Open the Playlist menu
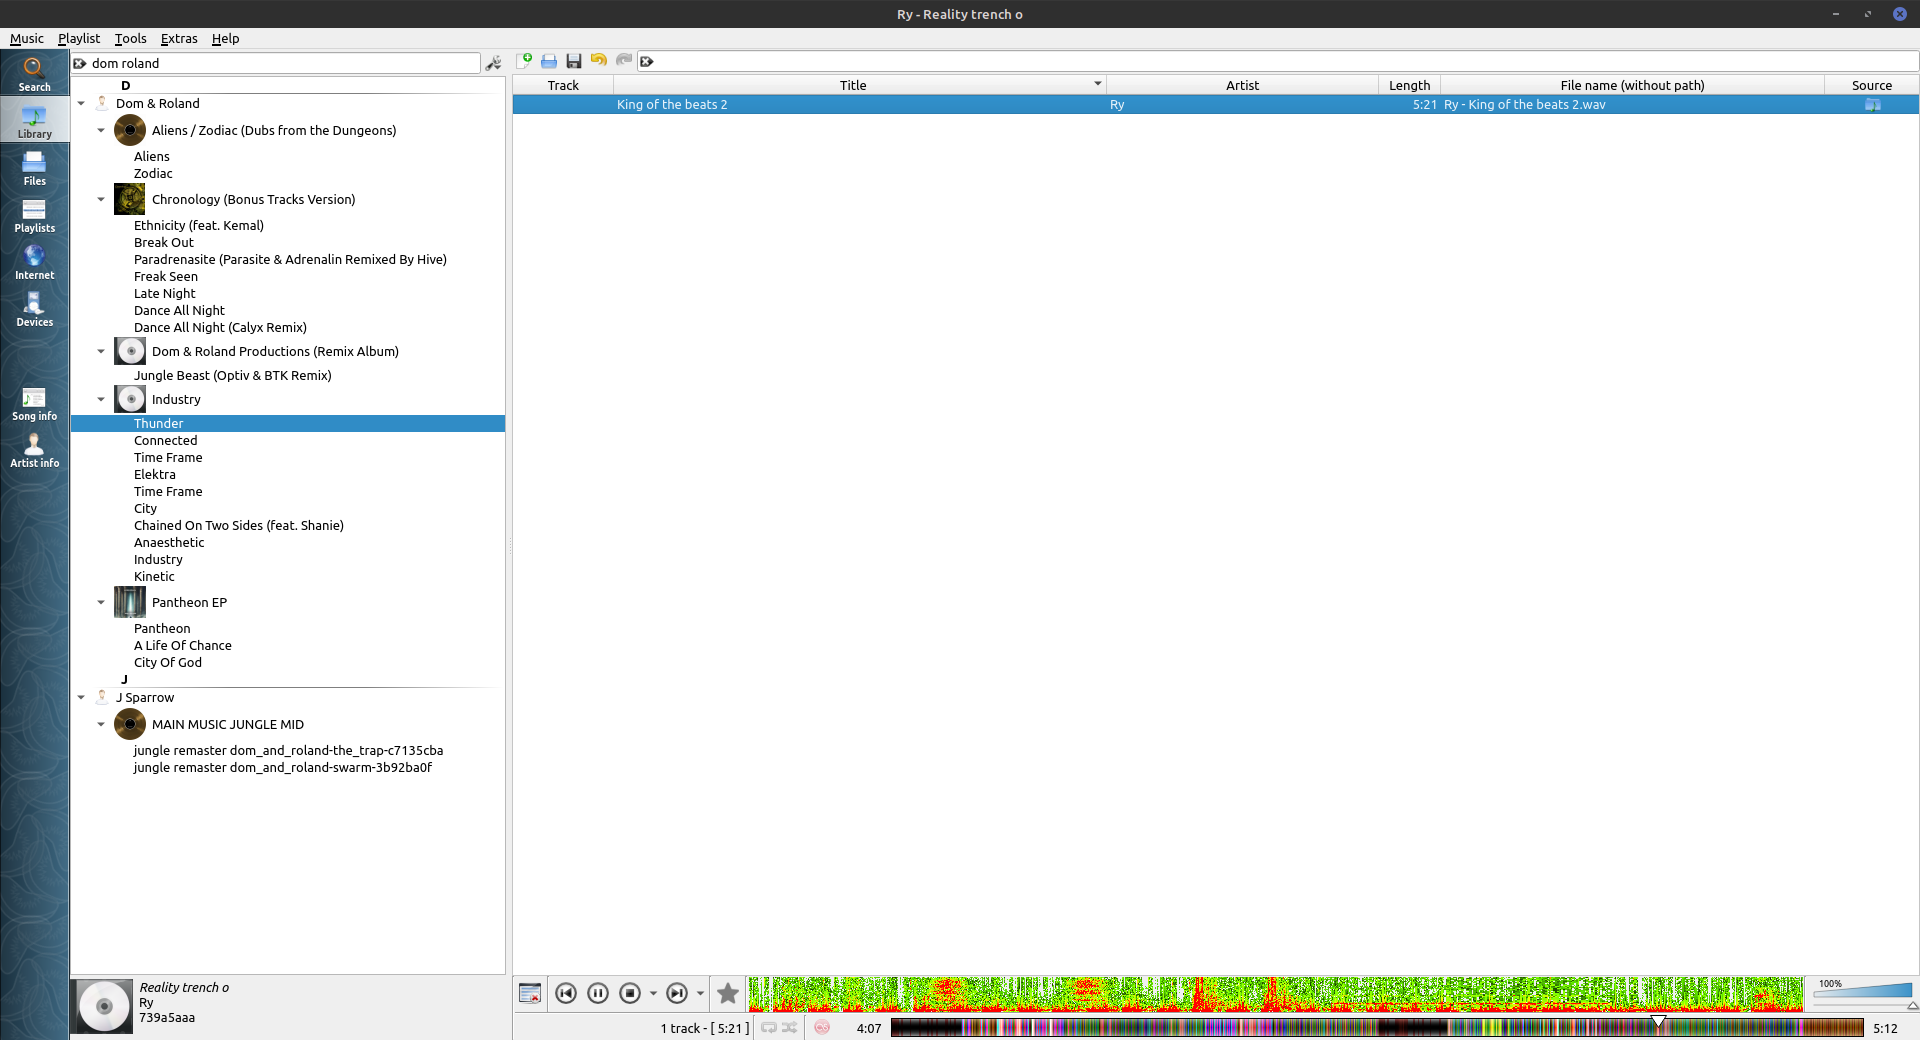 click(79, 38)
